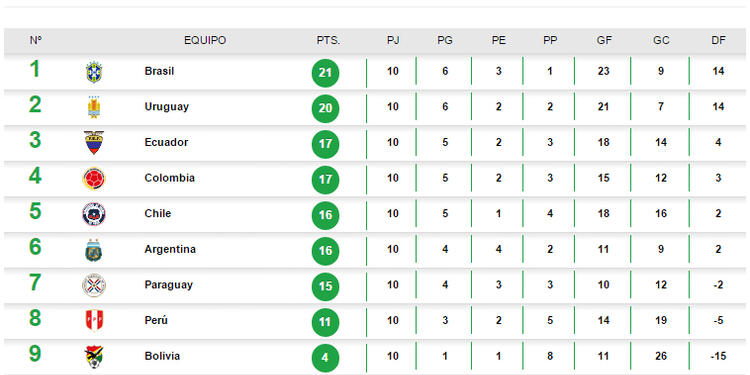Screen dimensions: 750x375
Task: Select the Perú red-white crest
Action: pyautogui.click(x=94, y=321)
